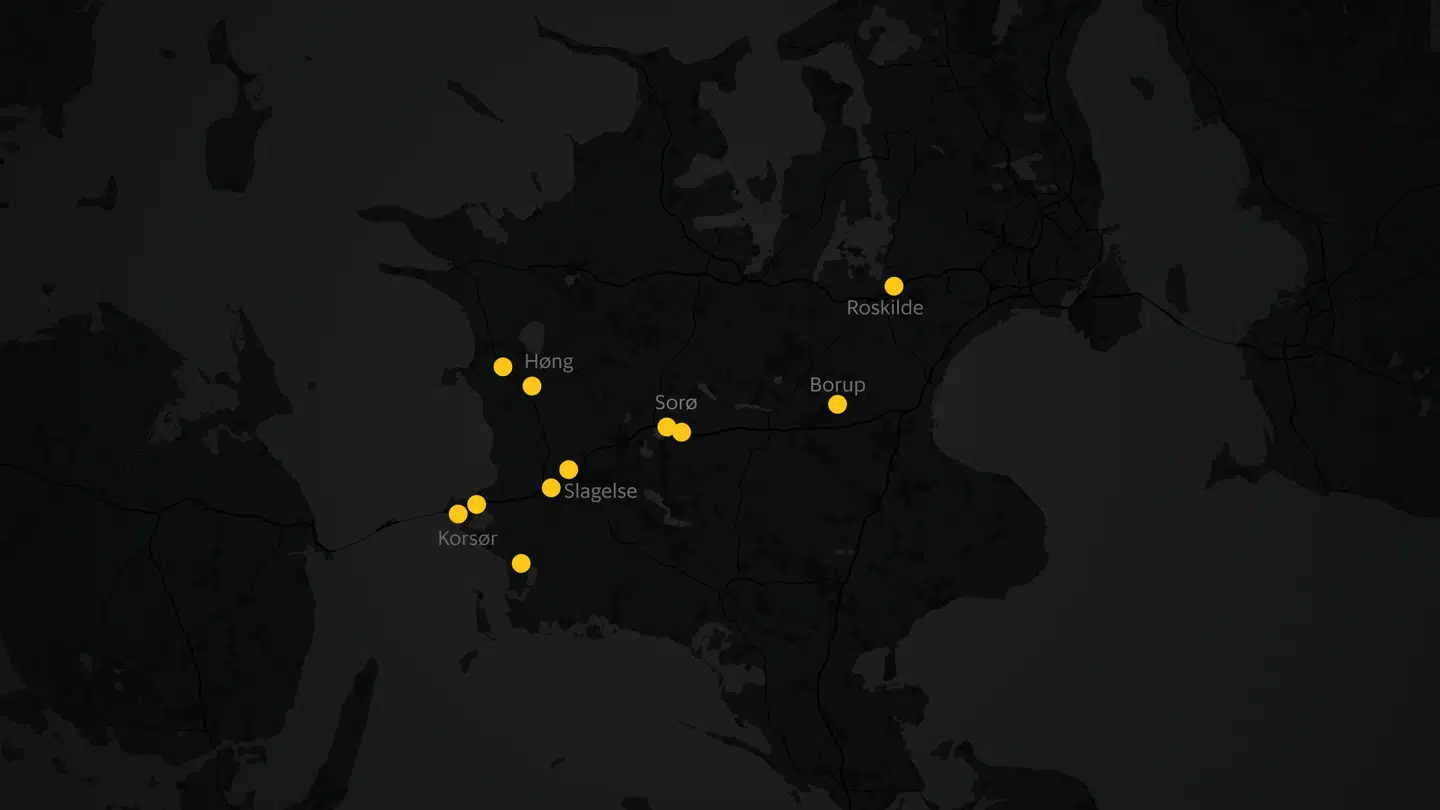The image size is (1440, 810).
Task: Select the right yellow marker above Korsør
Action: [476, 504]
